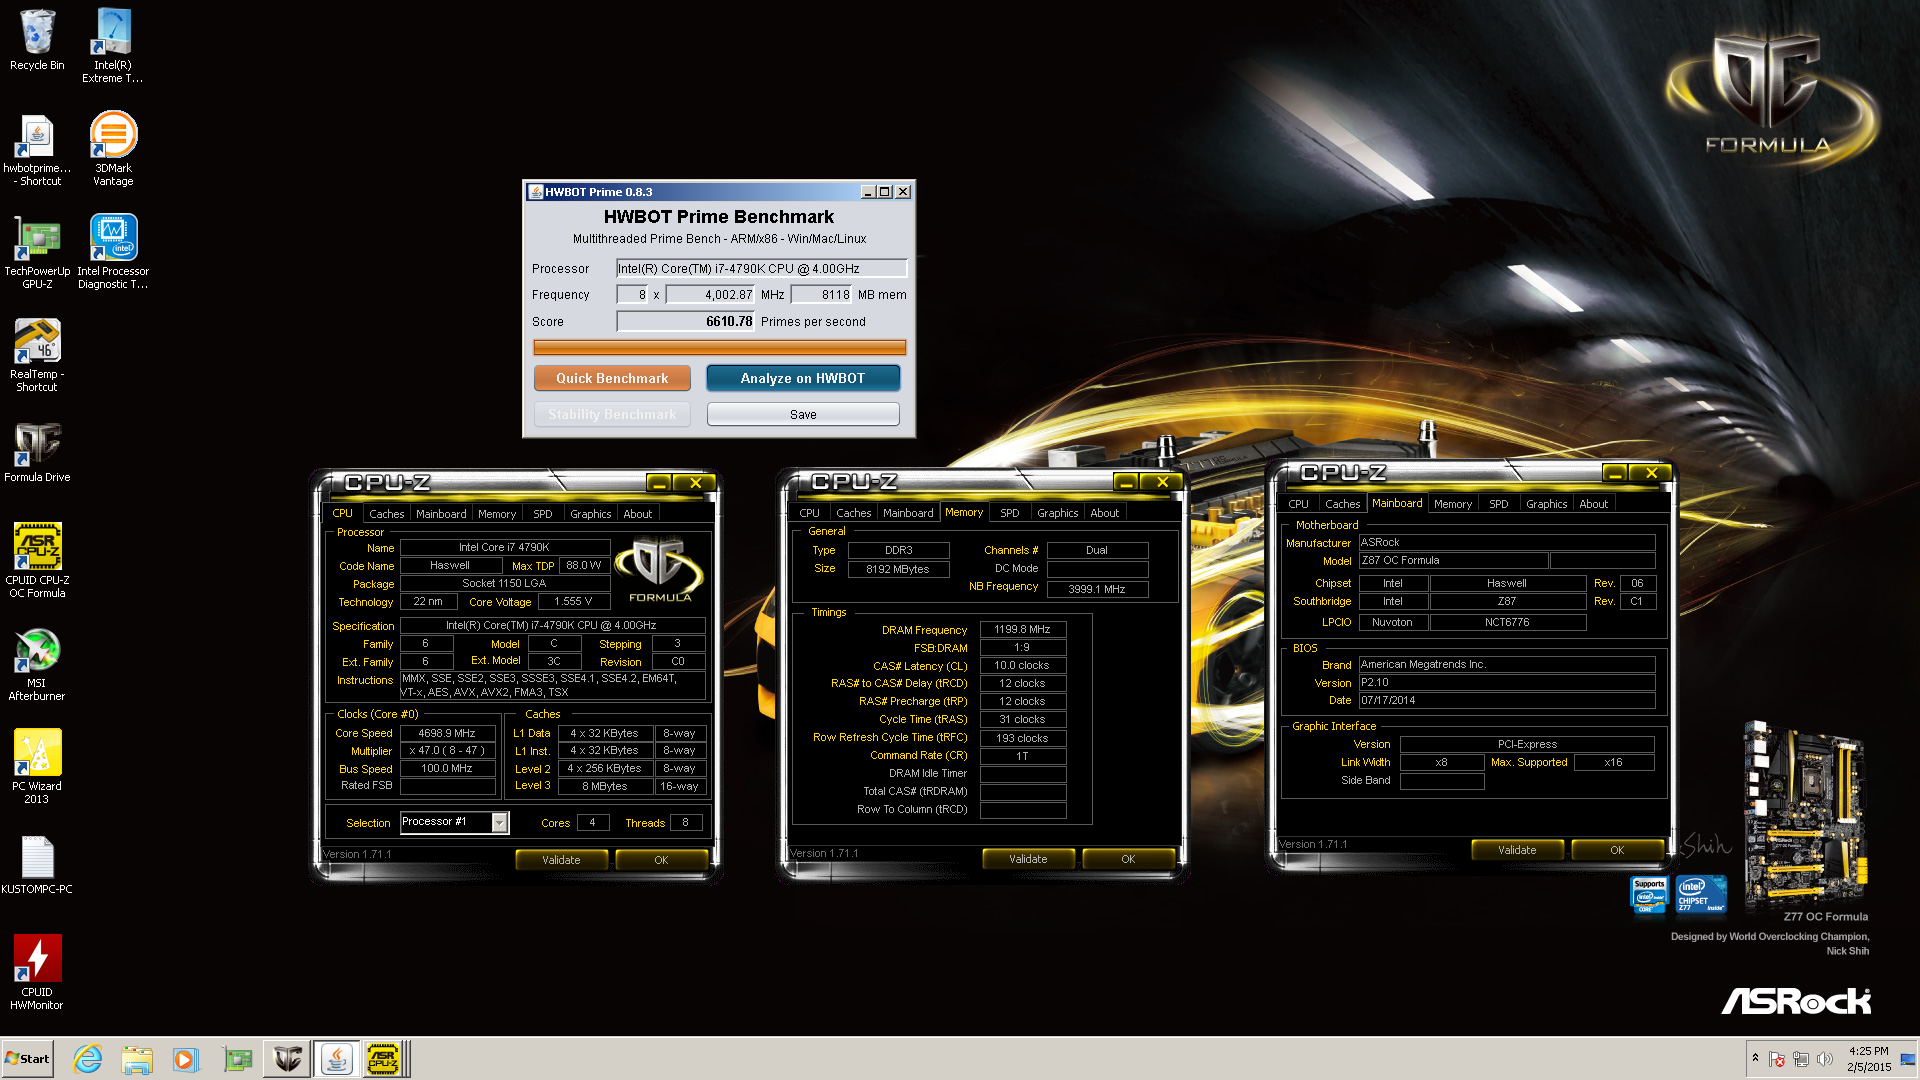Click Quick Benchmark in HWBOT Prime
This screenshot has height=1080, width=1920.
pos(612,378)
